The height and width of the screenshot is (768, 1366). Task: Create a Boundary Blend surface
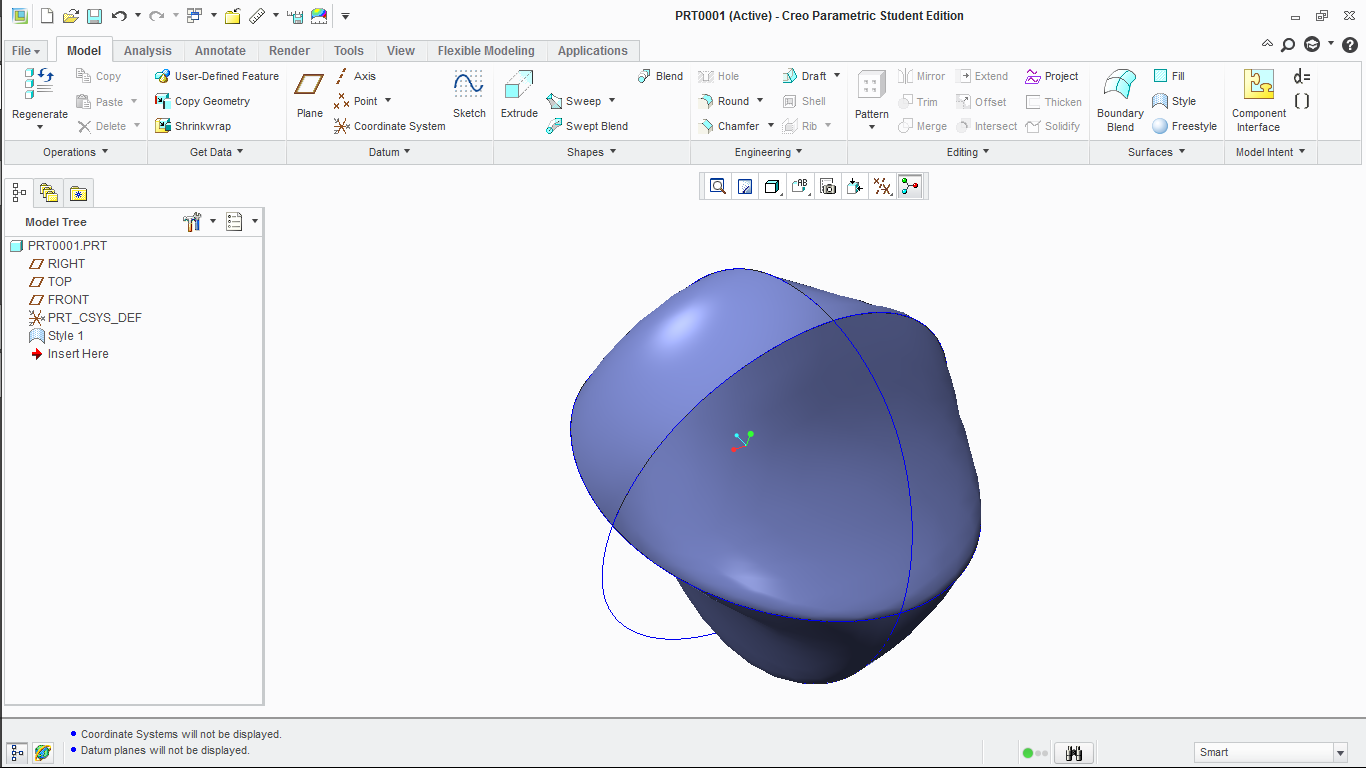pyautogui.click(x=1120, y=100)
